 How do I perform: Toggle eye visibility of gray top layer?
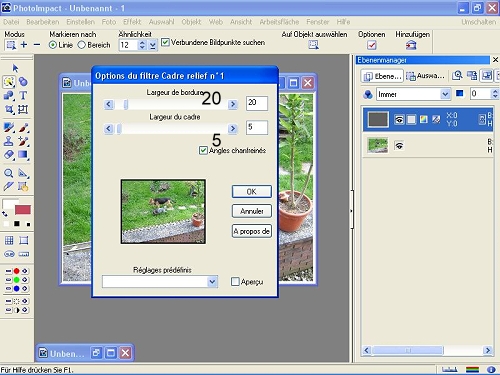pos(399,119)
